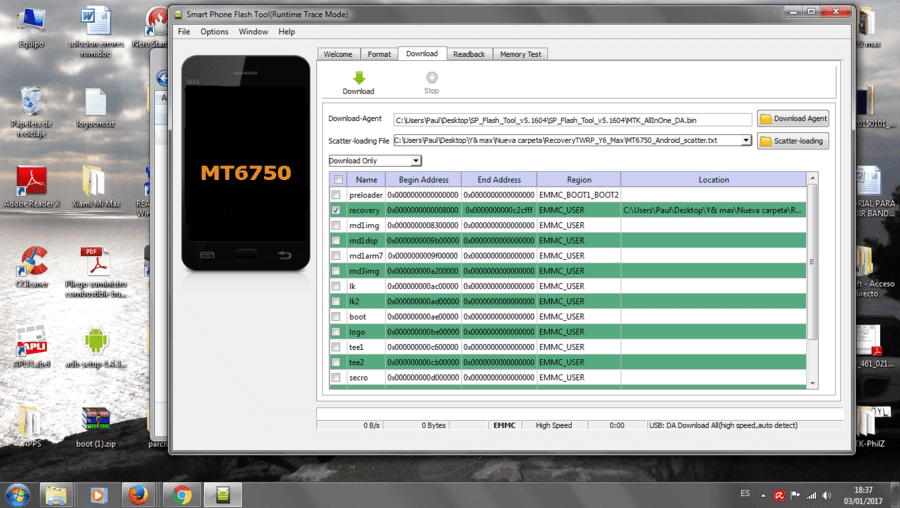Open File Explorer from taskbar
Screen dimensions: 900x508
(56, 495)
